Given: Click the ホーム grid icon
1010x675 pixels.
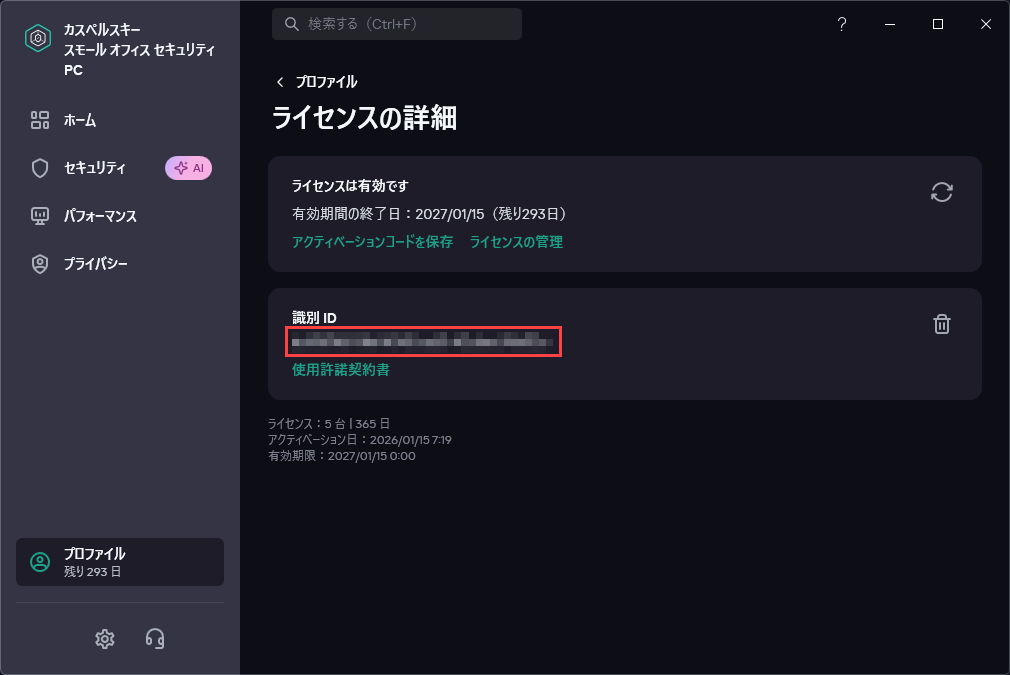Looking at the screenshot, I should click(x=40, y=120).
